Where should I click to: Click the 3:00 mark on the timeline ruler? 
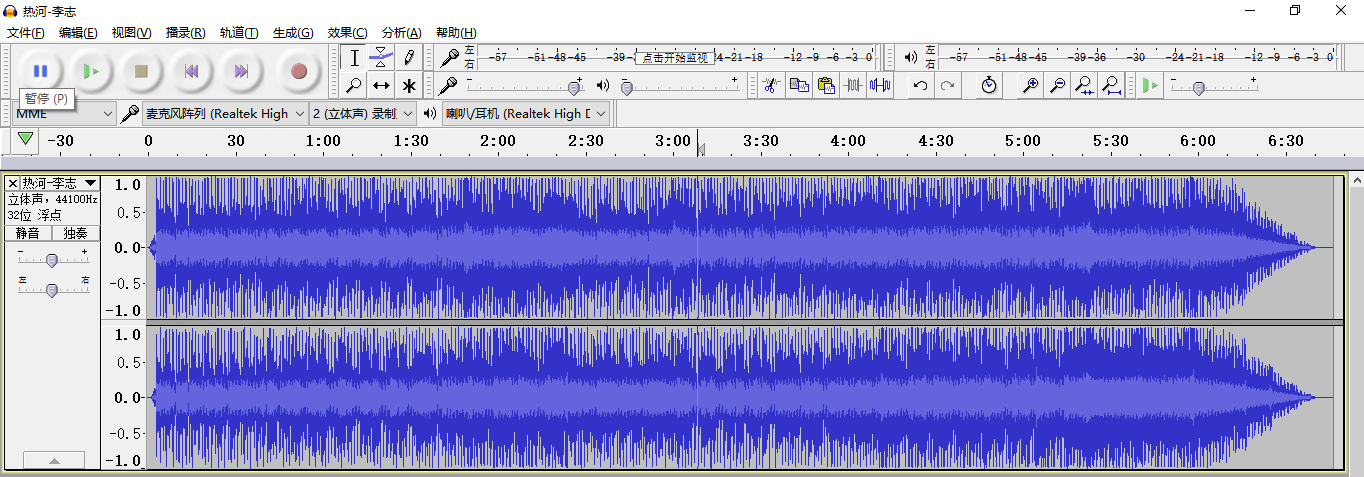[673, 141]
